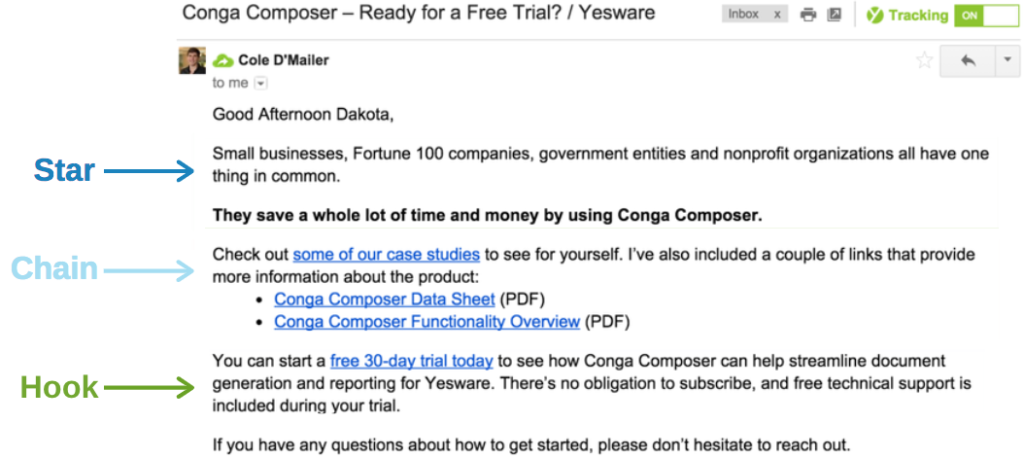
Task: Click Cole D'Mailer's profile photo
Action: (x=192, y=60)
